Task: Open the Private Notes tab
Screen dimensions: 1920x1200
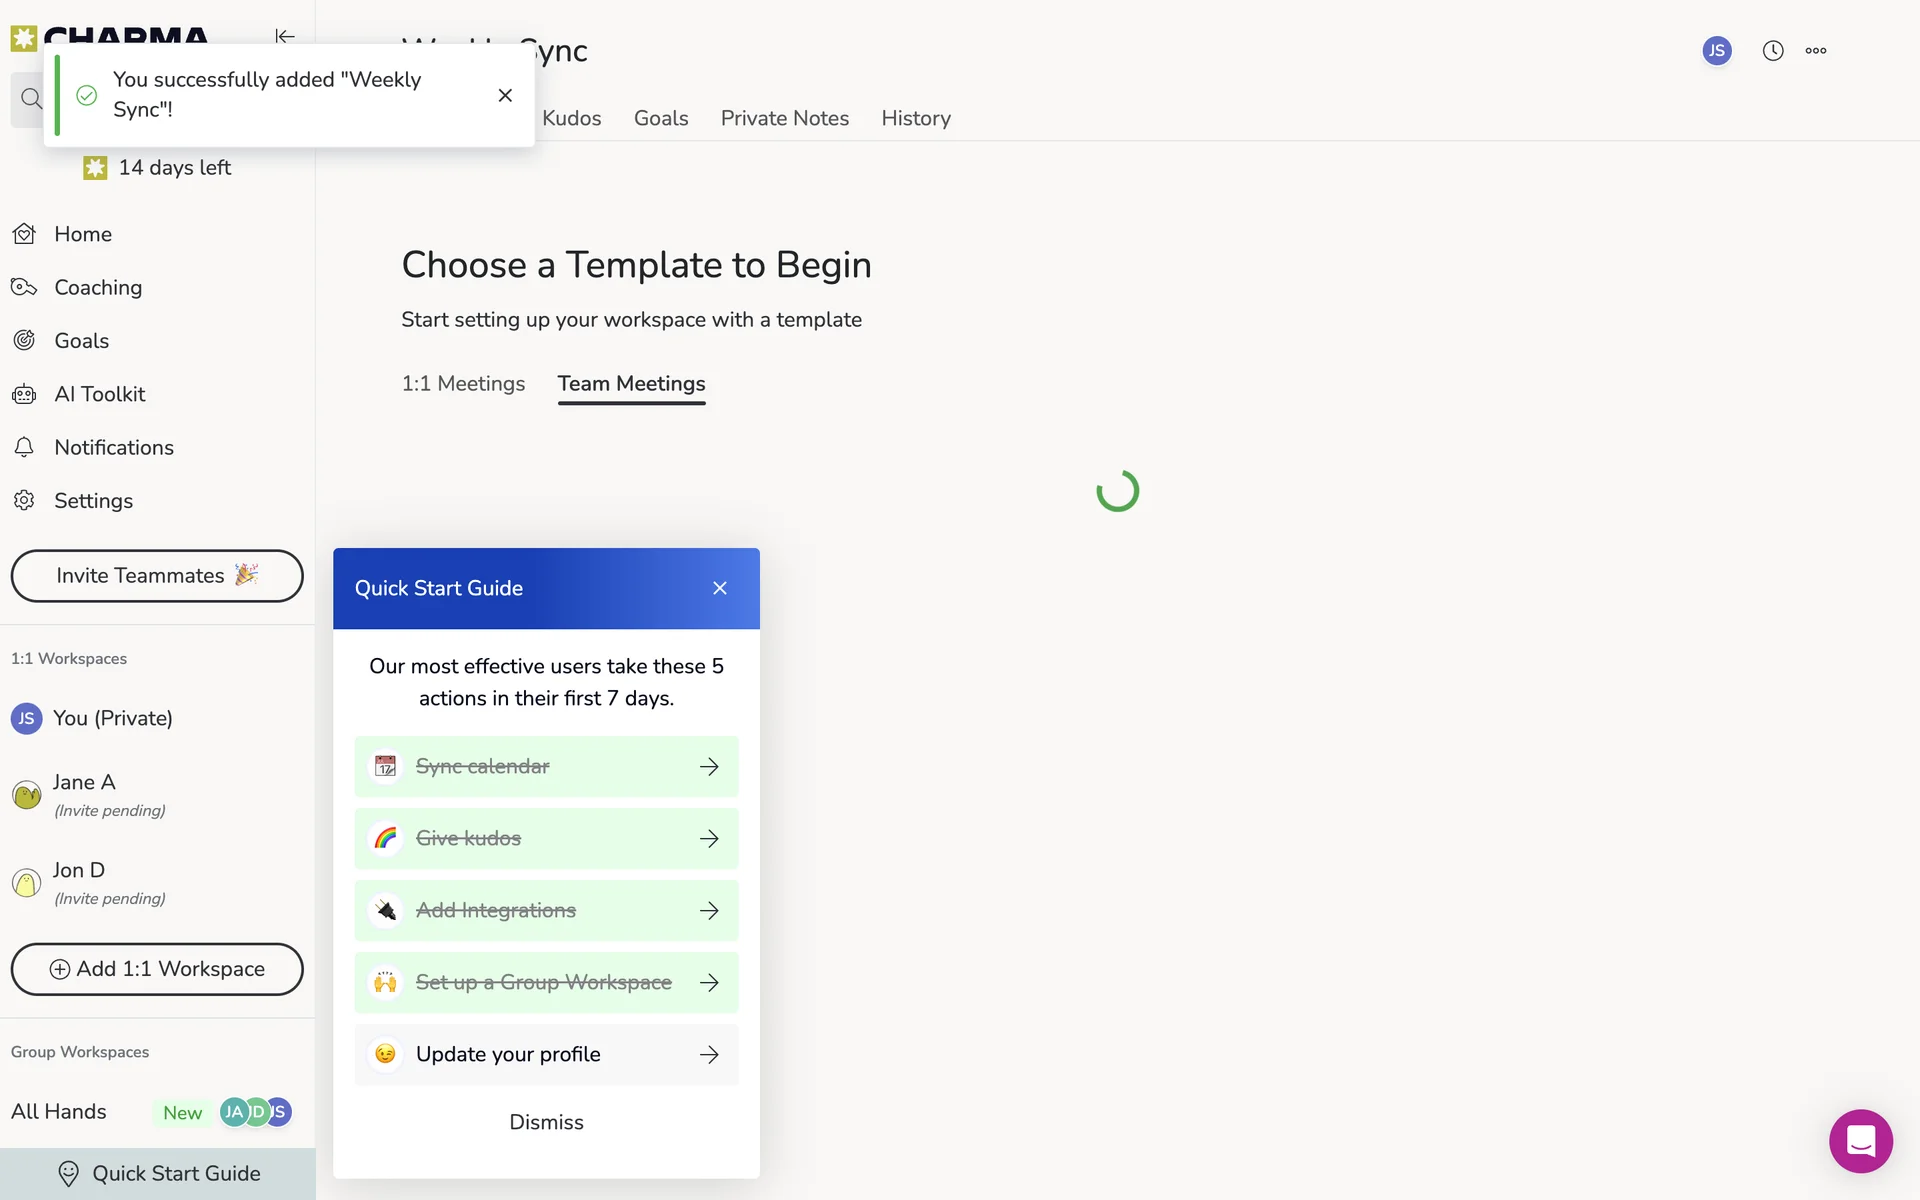Action: coord(784,118)
